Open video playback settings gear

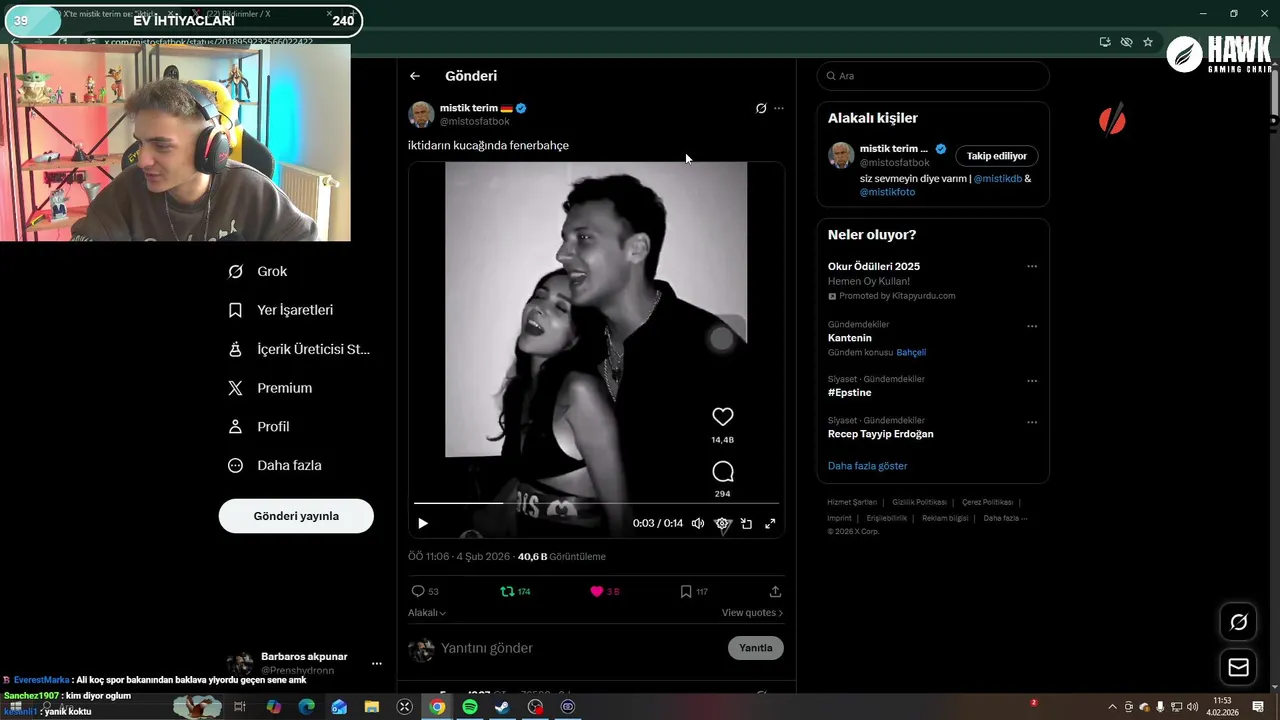tap(722, 523)
